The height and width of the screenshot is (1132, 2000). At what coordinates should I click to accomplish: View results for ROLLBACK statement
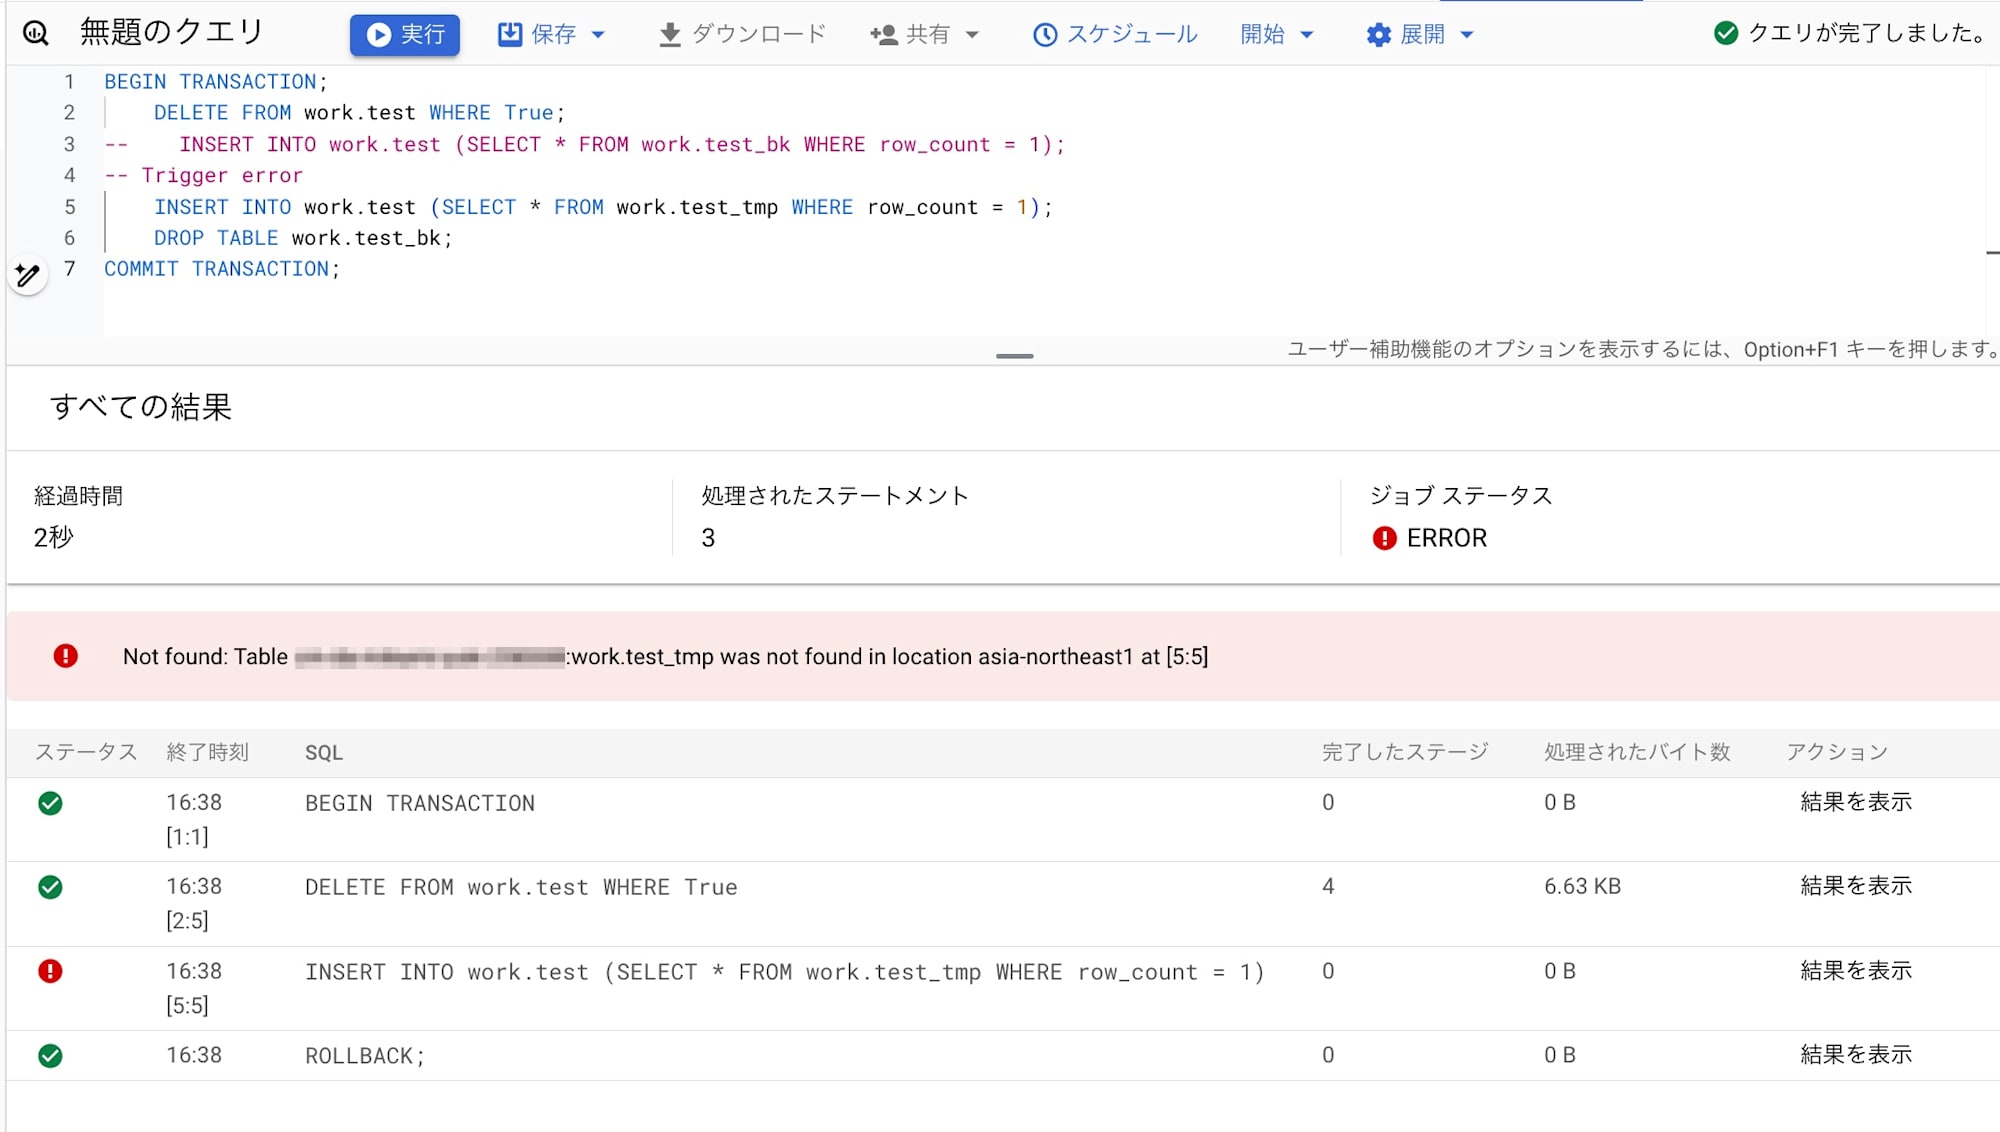tap(1856, 1055)
